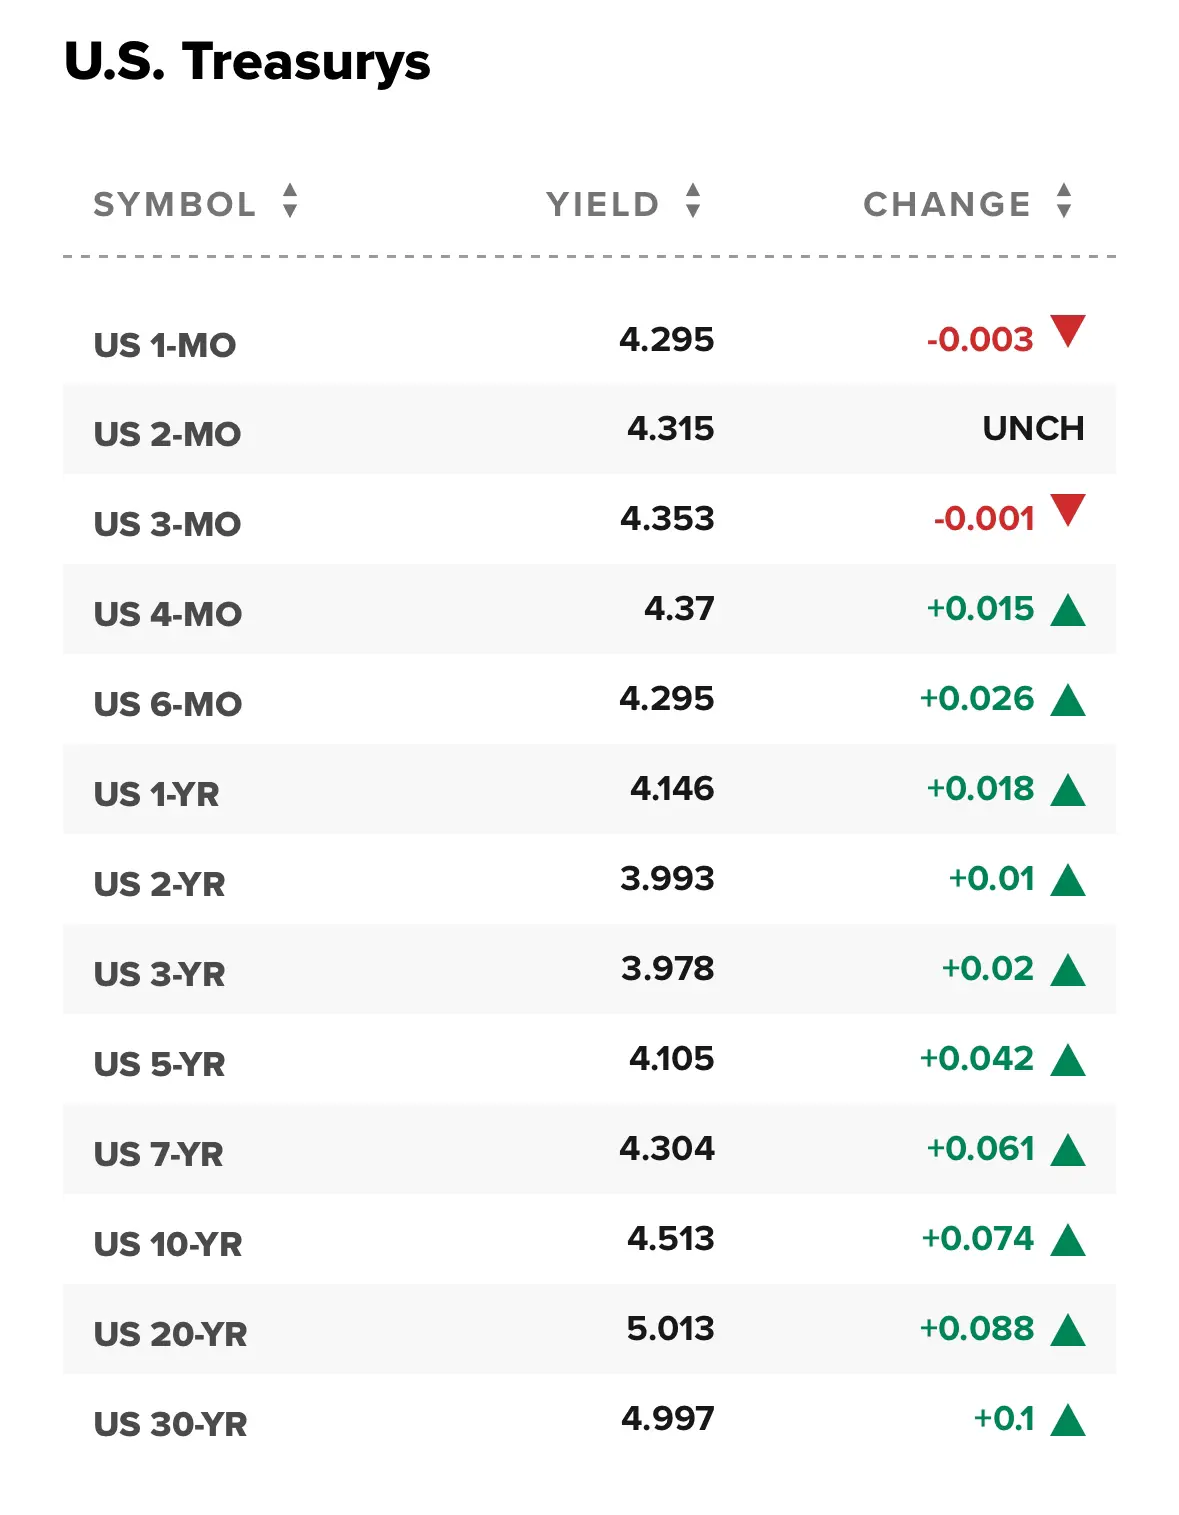Click green up arrow for US 30-YR
The image size is (1179, 1515).
1068,1419
